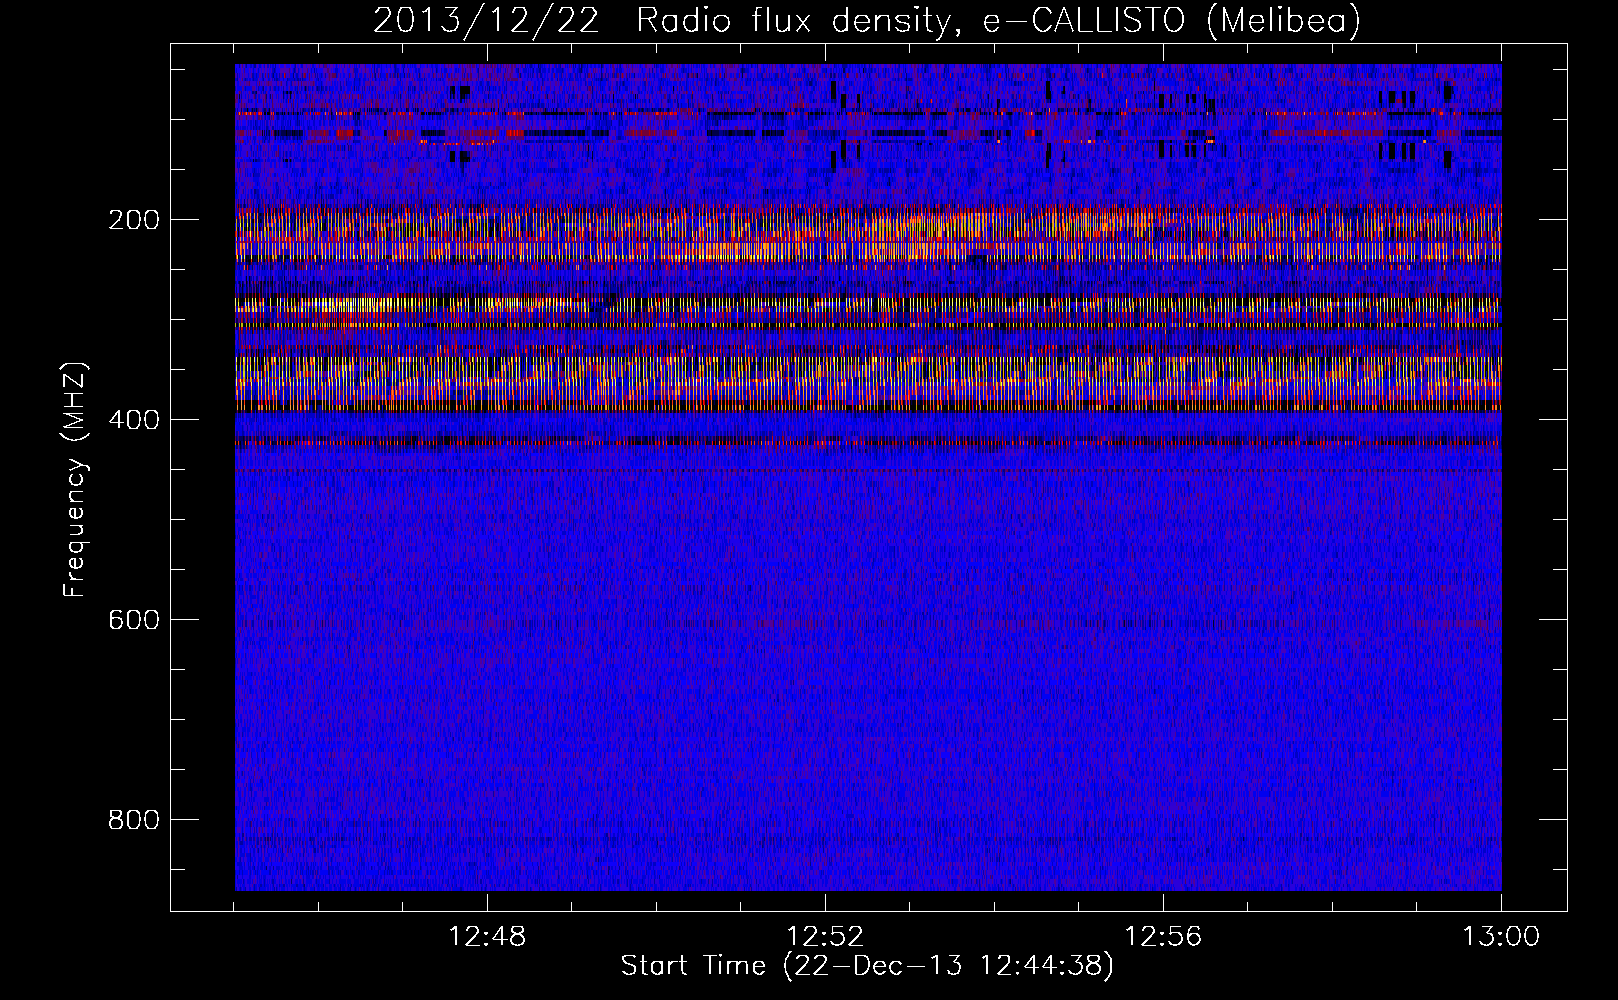Screen dimensions: 1618x1000
Task: Click the plot title '2013/12/22 Radio flux density'
Action: tap(867, 20)
